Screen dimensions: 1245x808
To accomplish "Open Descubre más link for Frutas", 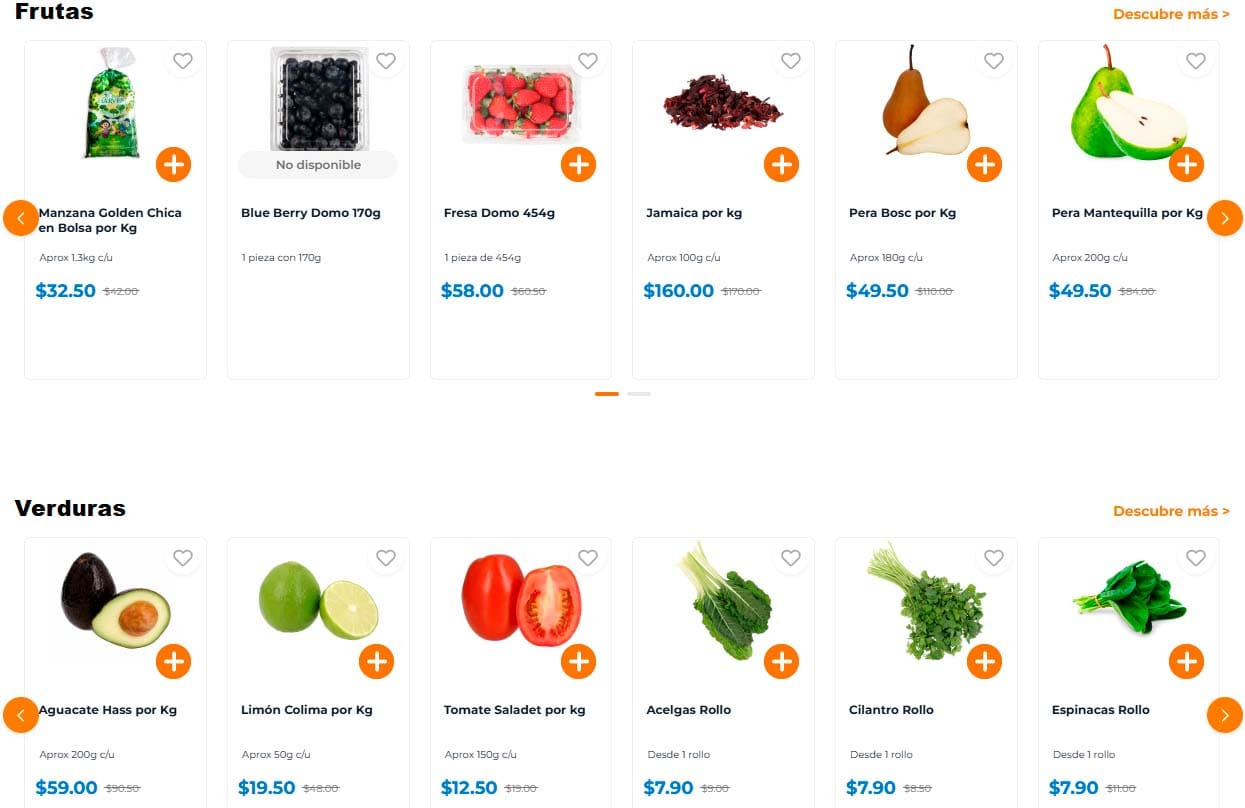I will coord(1171,14).
